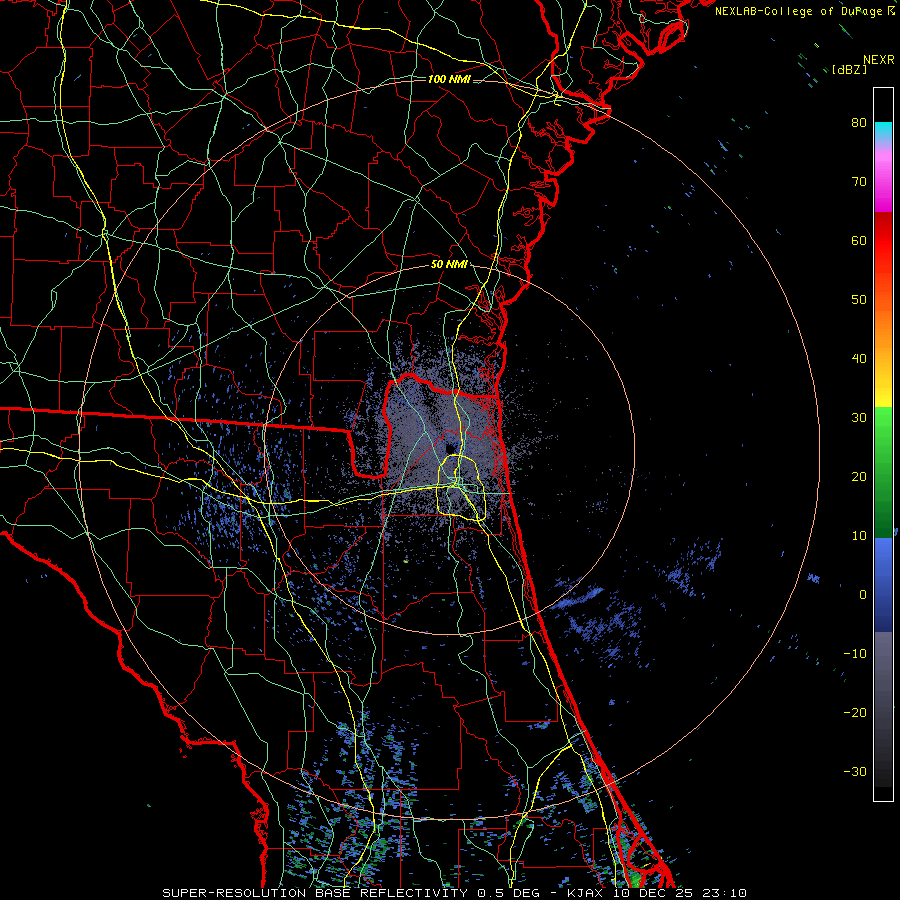Click the 60 value on dBZ scale

[859, 240]
